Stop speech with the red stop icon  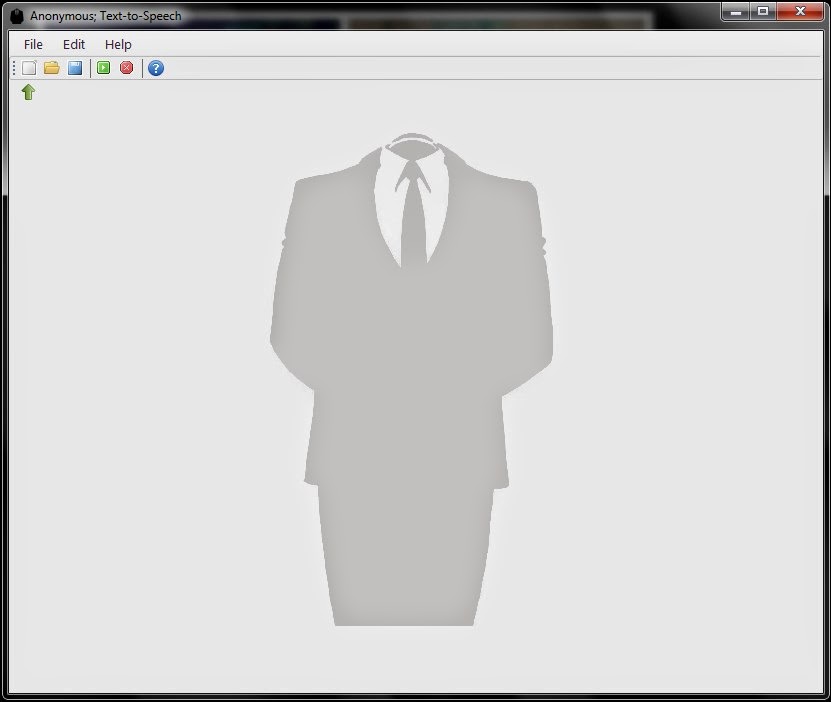pos(127,68)
